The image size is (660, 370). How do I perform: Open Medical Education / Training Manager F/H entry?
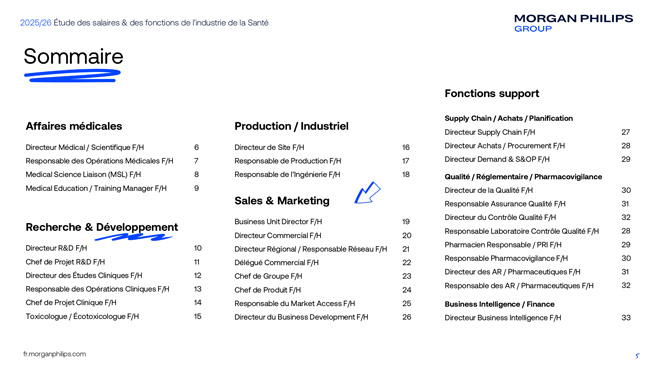[x=96, y=188]
